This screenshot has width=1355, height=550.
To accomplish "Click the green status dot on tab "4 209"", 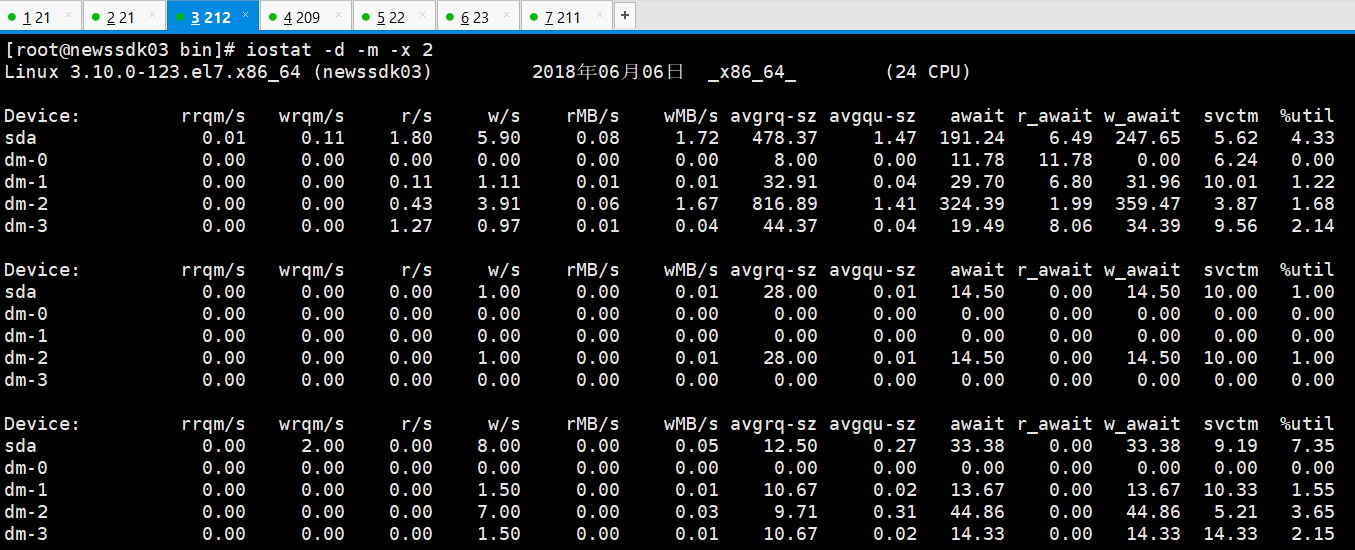I will click(x=273, y=17).
